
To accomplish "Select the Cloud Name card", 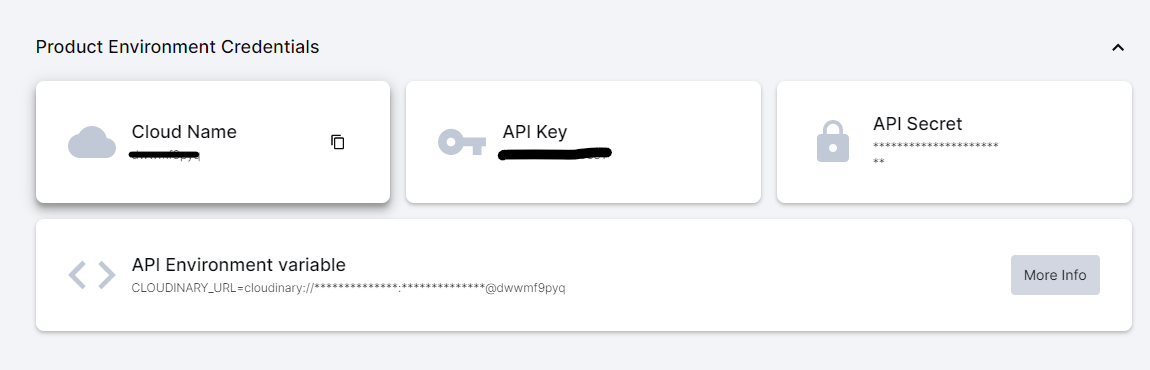I will pyautogui.click(x=213, y=142).
